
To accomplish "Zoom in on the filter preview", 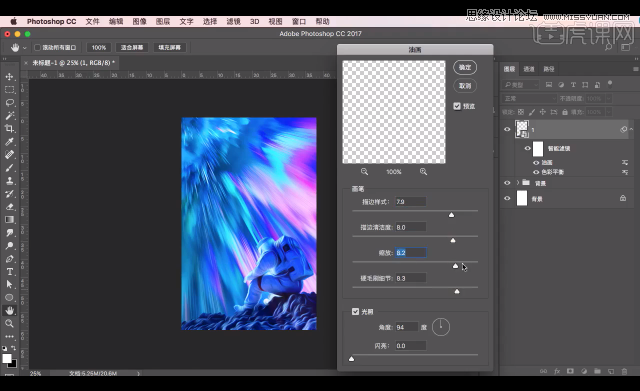I will click(x=423, y=172).
